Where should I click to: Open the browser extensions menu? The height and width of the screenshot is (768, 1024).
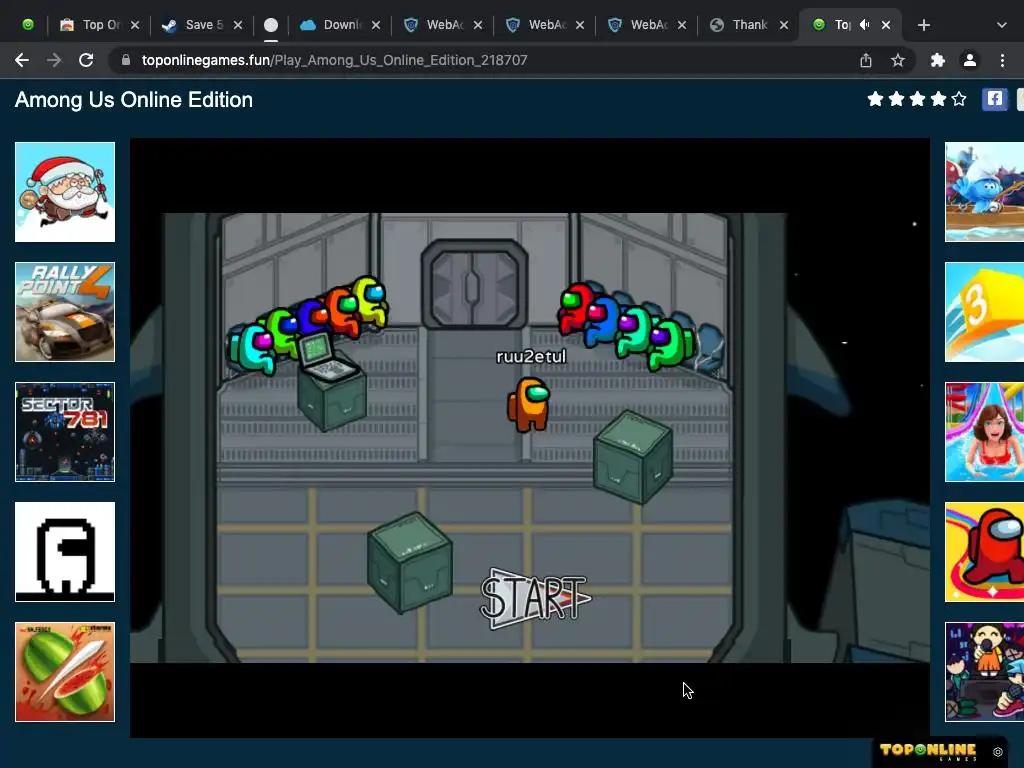[x=938, y=60]
